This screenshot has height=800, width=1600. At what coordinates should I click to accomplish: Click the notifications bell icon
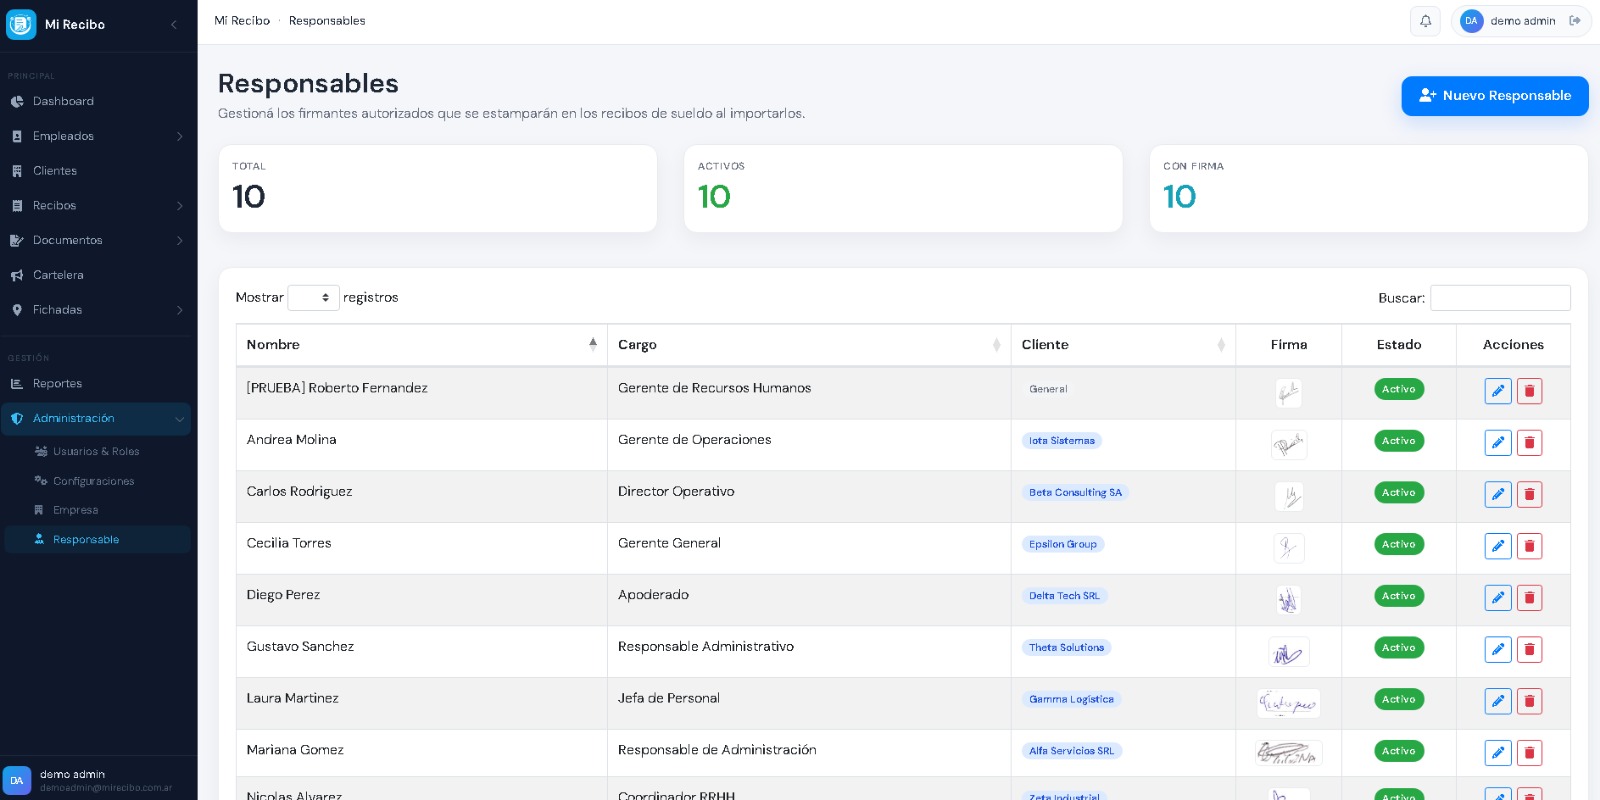[1425, 21]
